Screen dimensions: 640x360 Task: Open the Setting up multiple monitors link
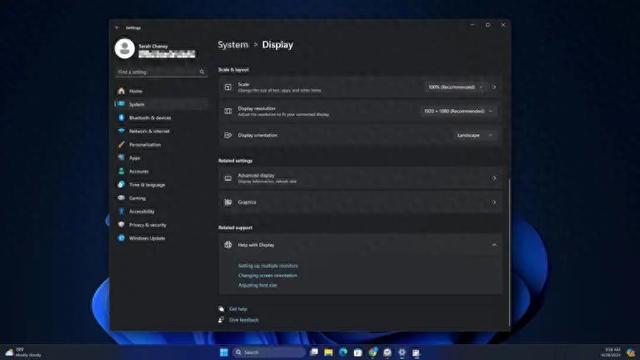[268, 266]
